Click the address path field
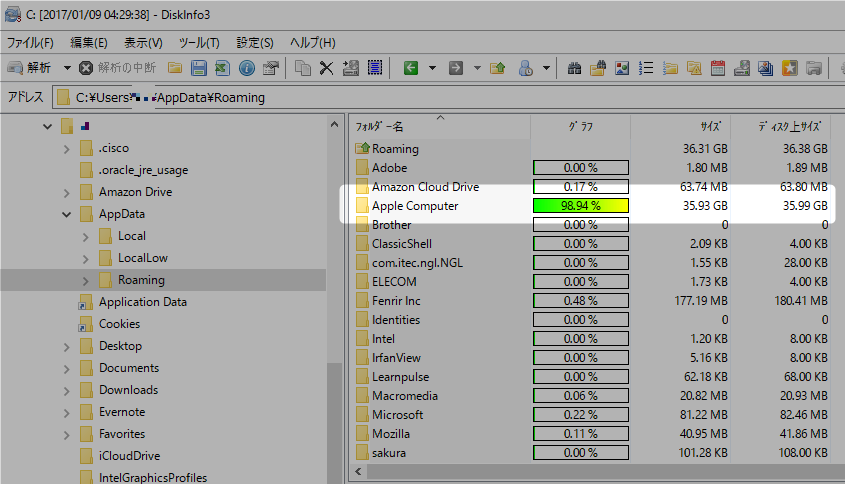 [x=447, y=98]
